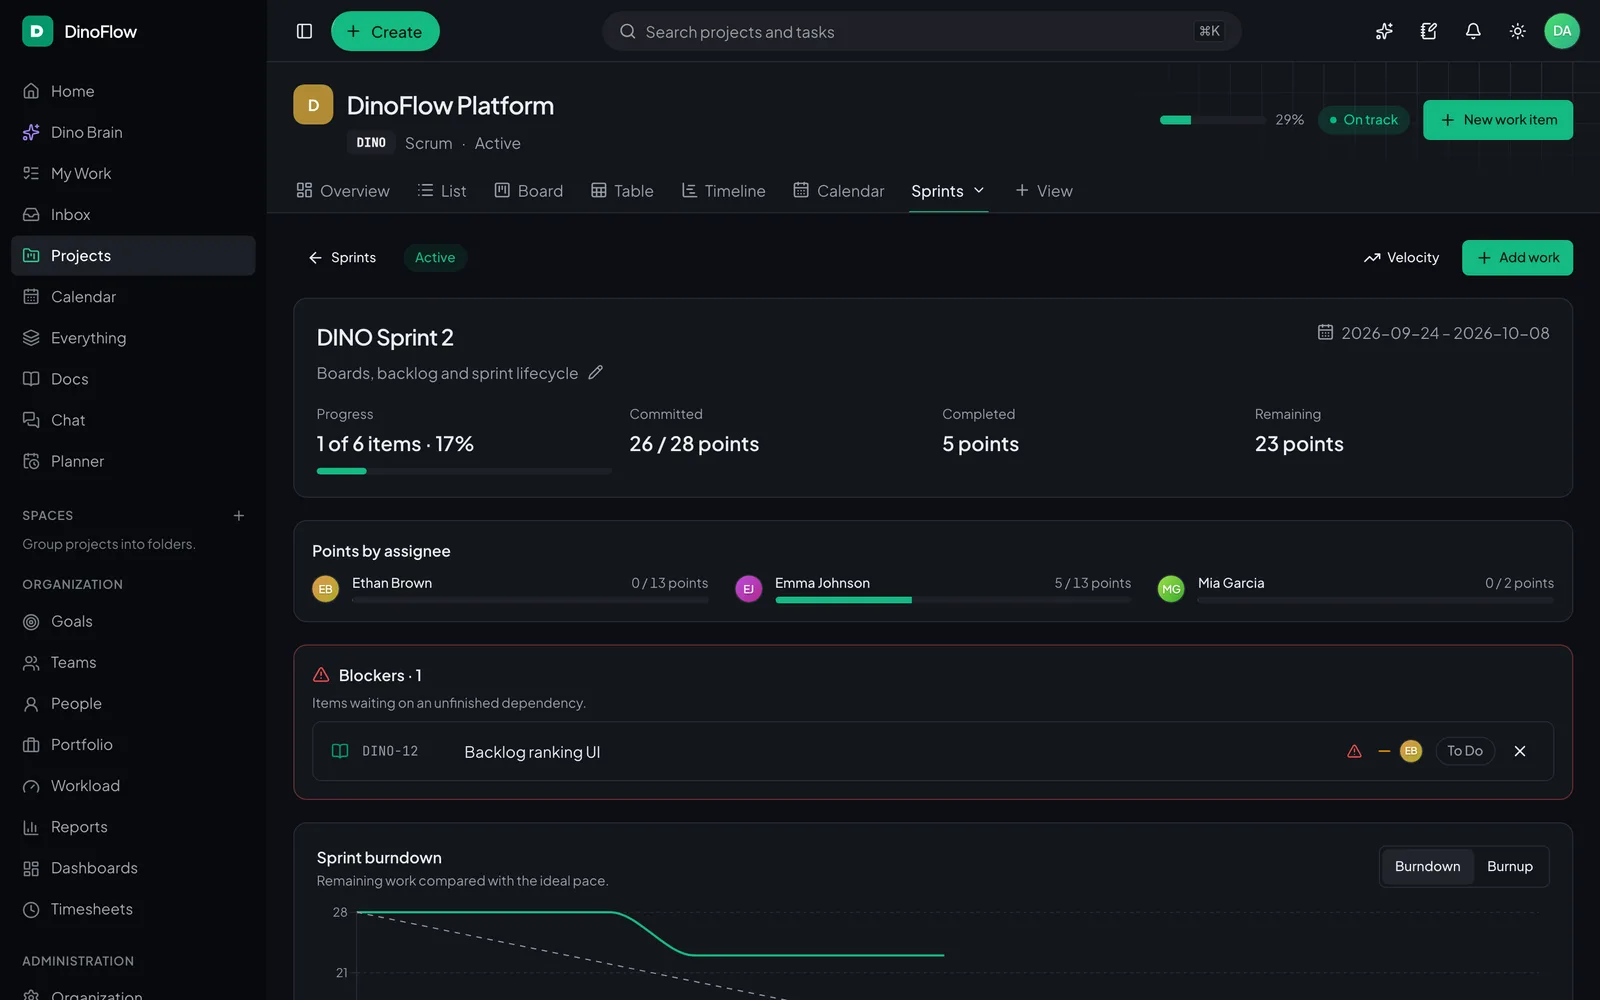Click EB assignee avatar on DINO-12 row
Image resolution: width=1600 pixels, height=1000 pixels.
[1411, 751]
